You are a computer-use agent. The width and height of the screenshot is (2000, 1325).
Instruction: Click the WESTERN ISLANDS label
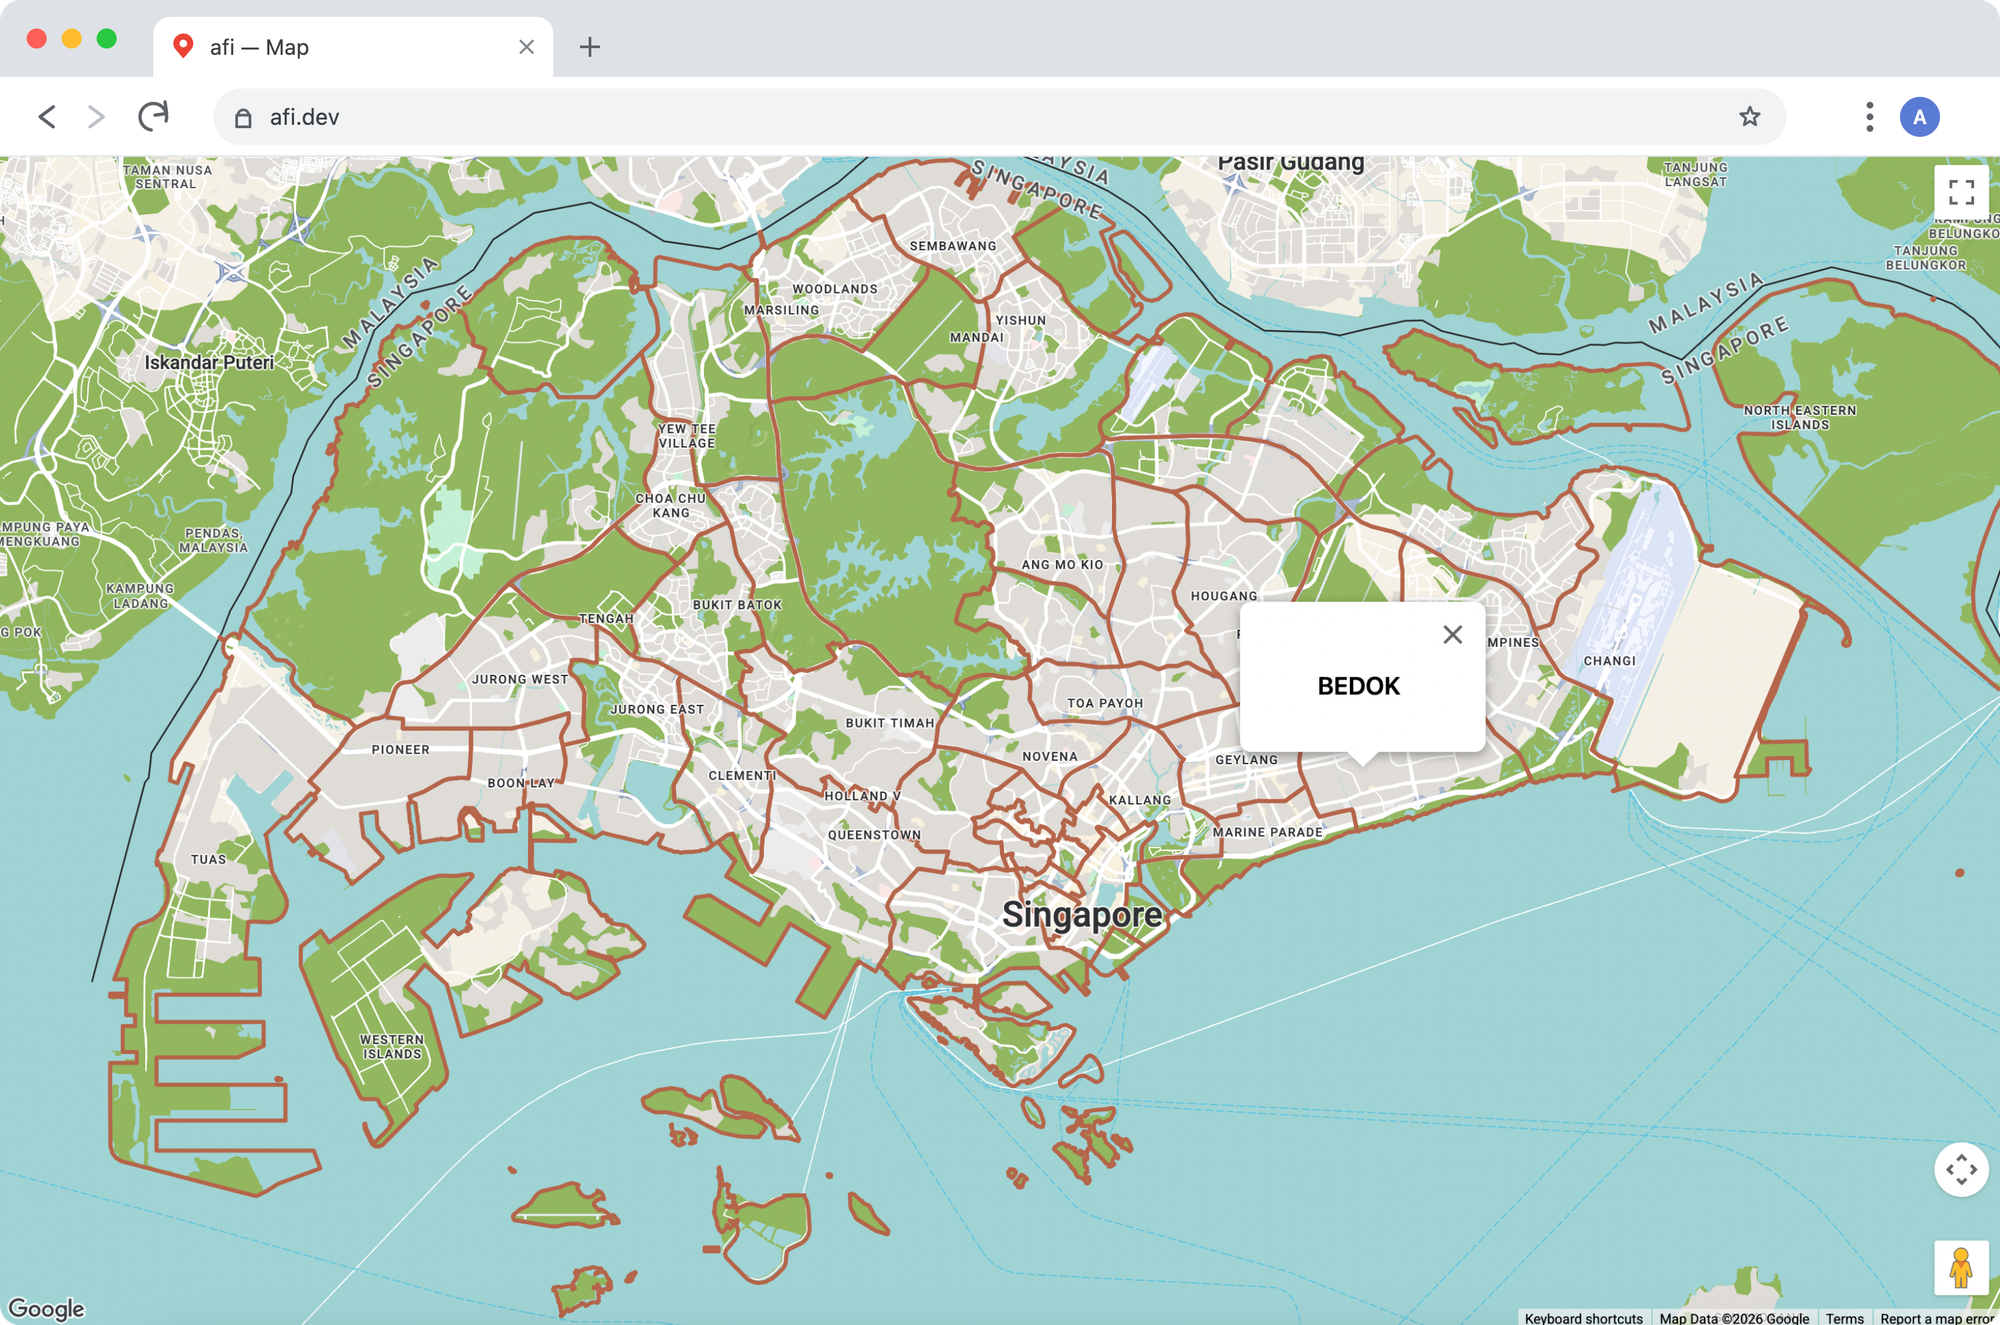click(x=392, y=1047)
